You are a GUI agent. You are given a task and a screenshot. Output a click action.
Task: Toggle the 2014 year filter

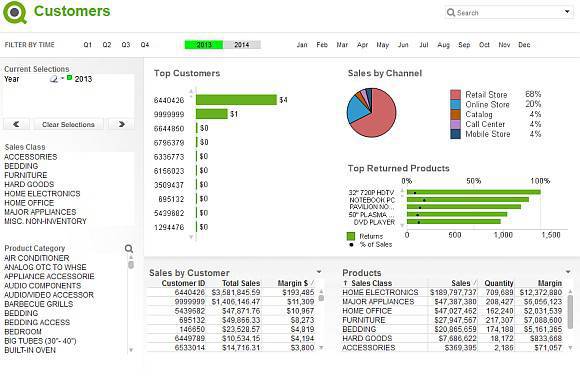242,45
